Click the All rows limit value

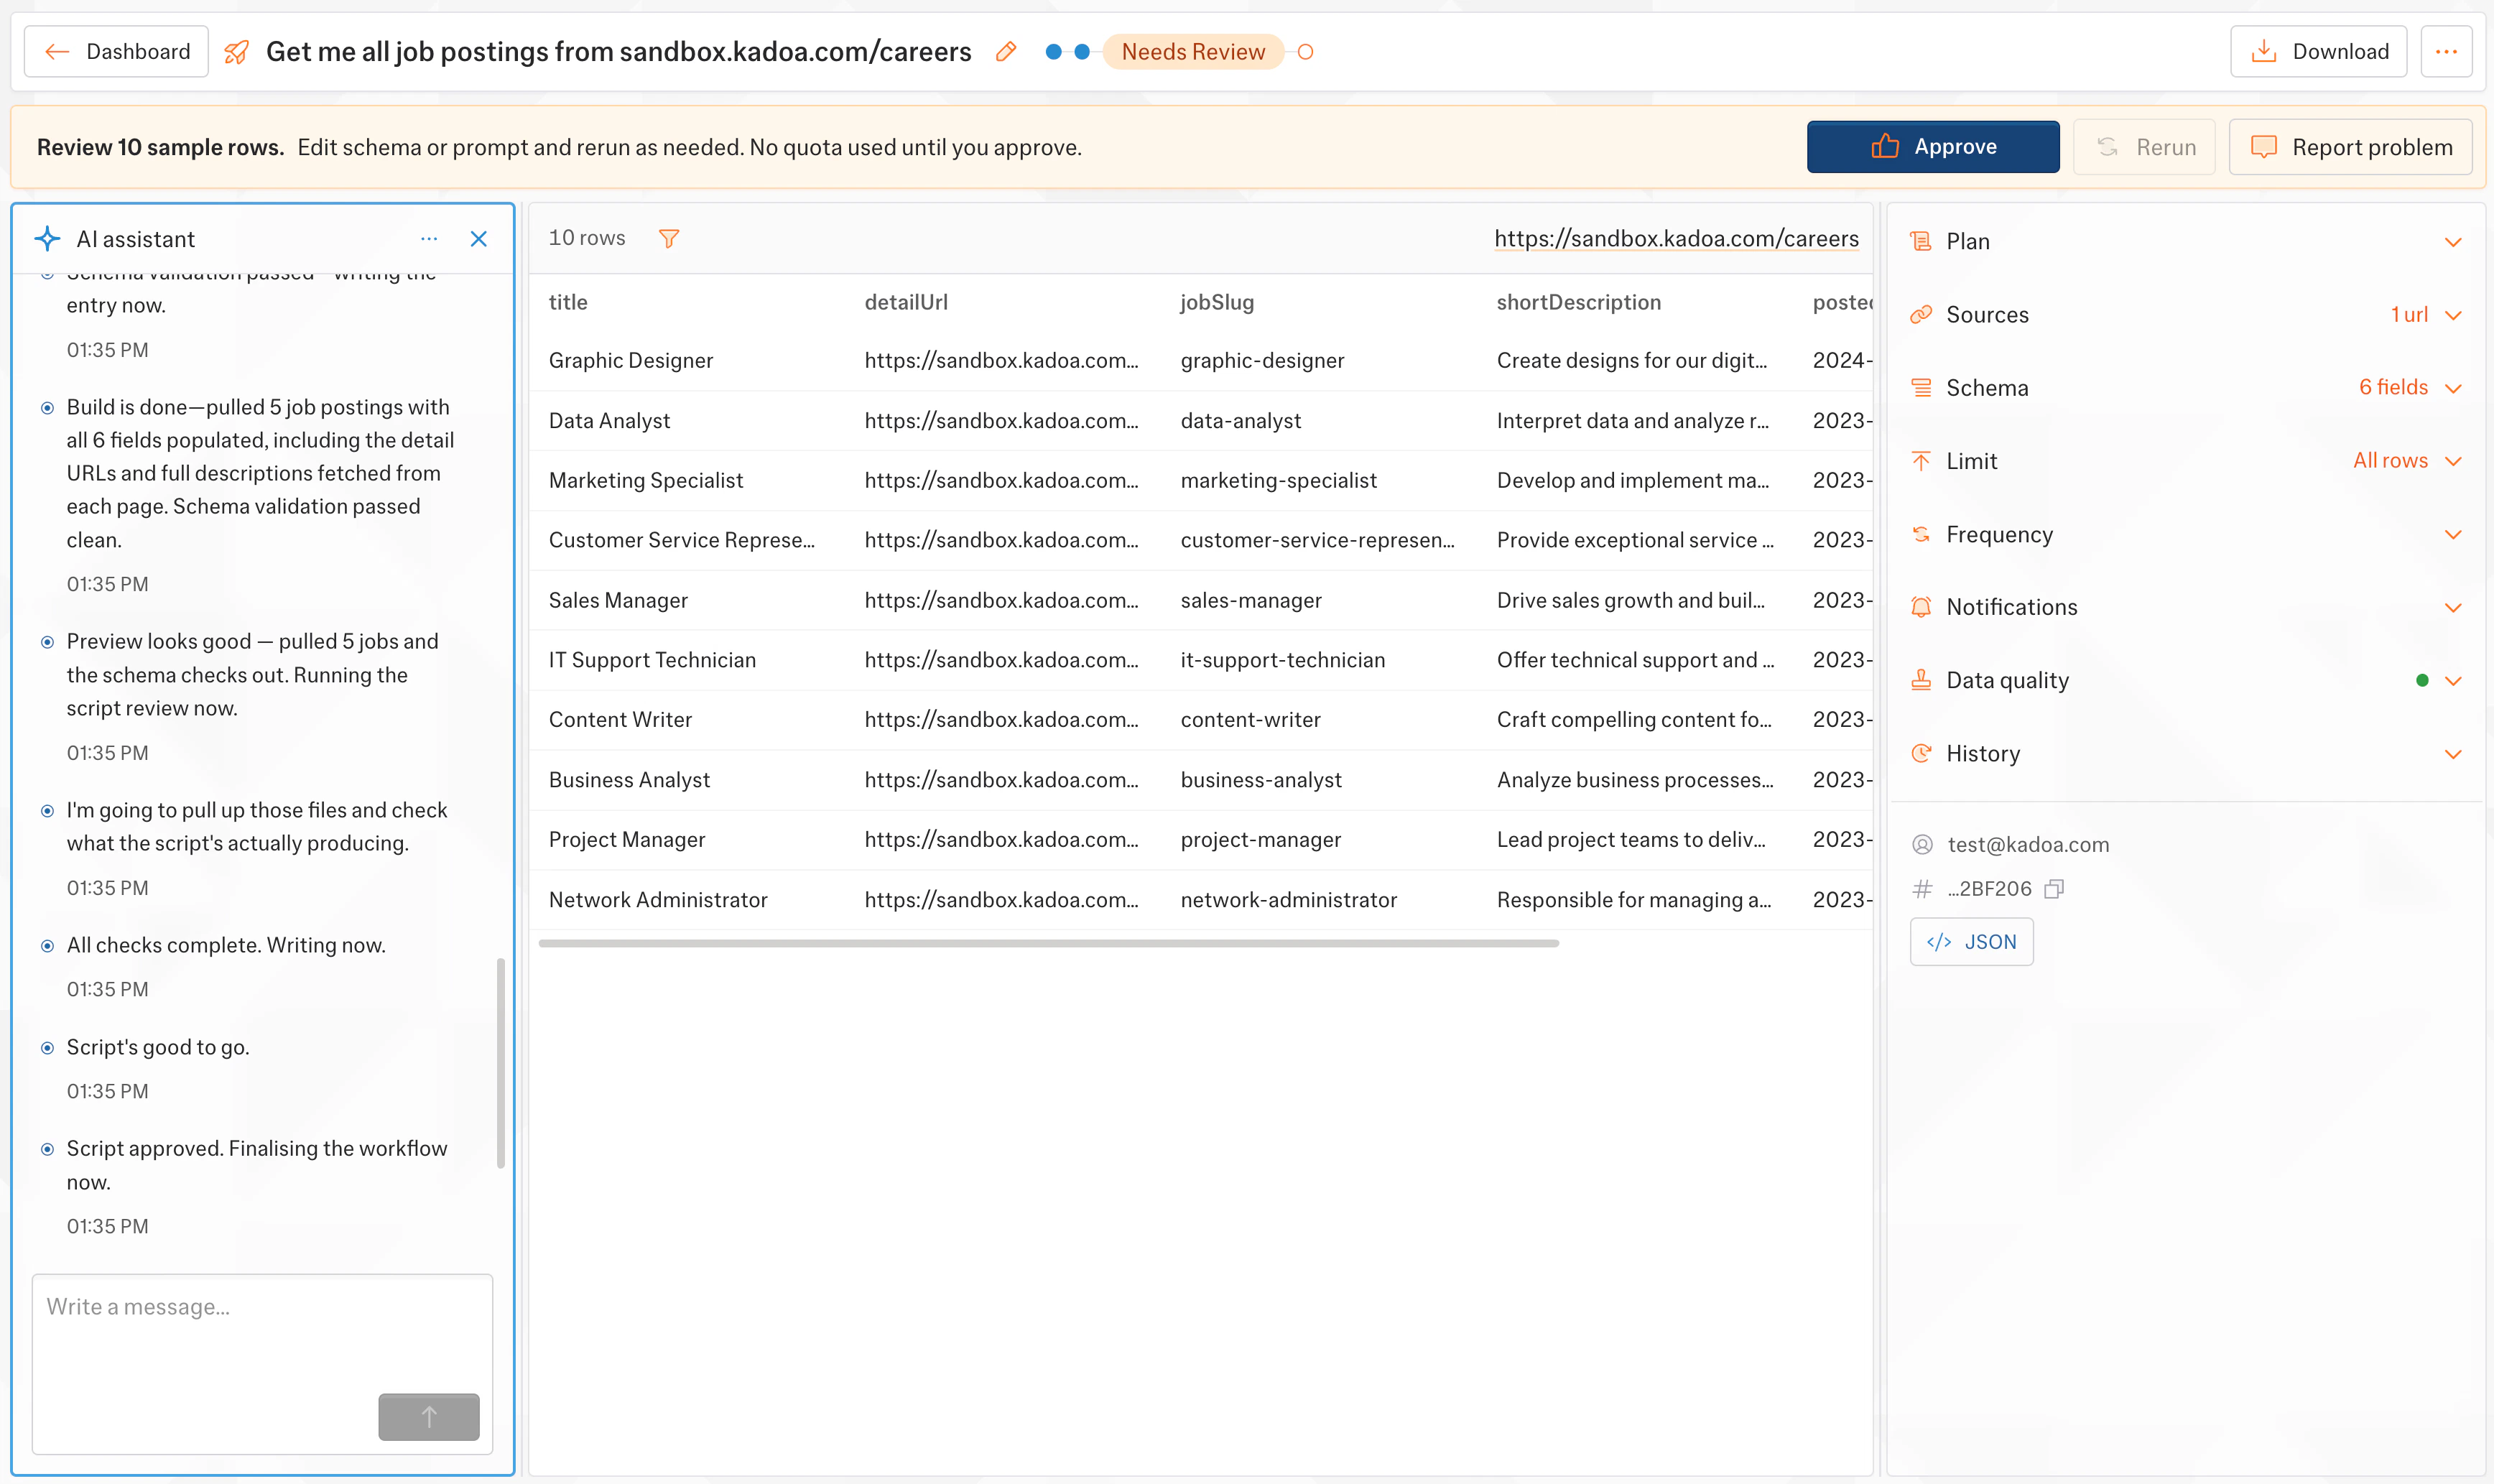2390,460
